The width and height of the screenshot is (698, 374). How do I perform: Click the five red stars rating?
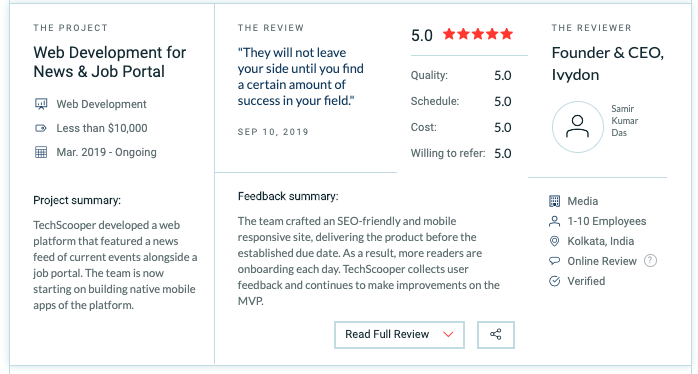pos(478,34)
